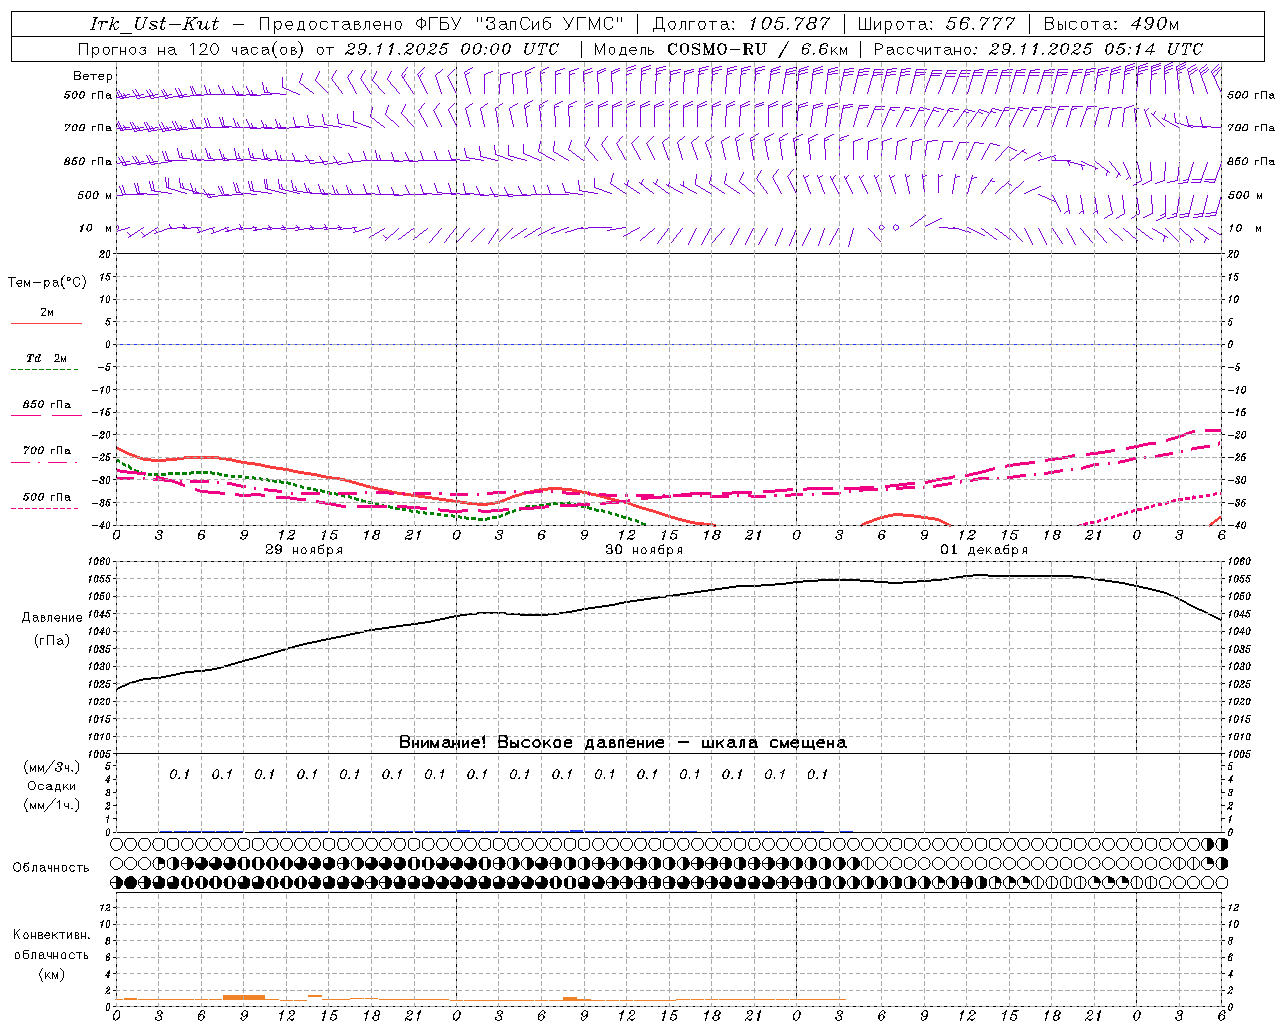This screenshot has height=1024, width=1280.
Task: Click the 30 ноября date label
Action: [644, 550]
